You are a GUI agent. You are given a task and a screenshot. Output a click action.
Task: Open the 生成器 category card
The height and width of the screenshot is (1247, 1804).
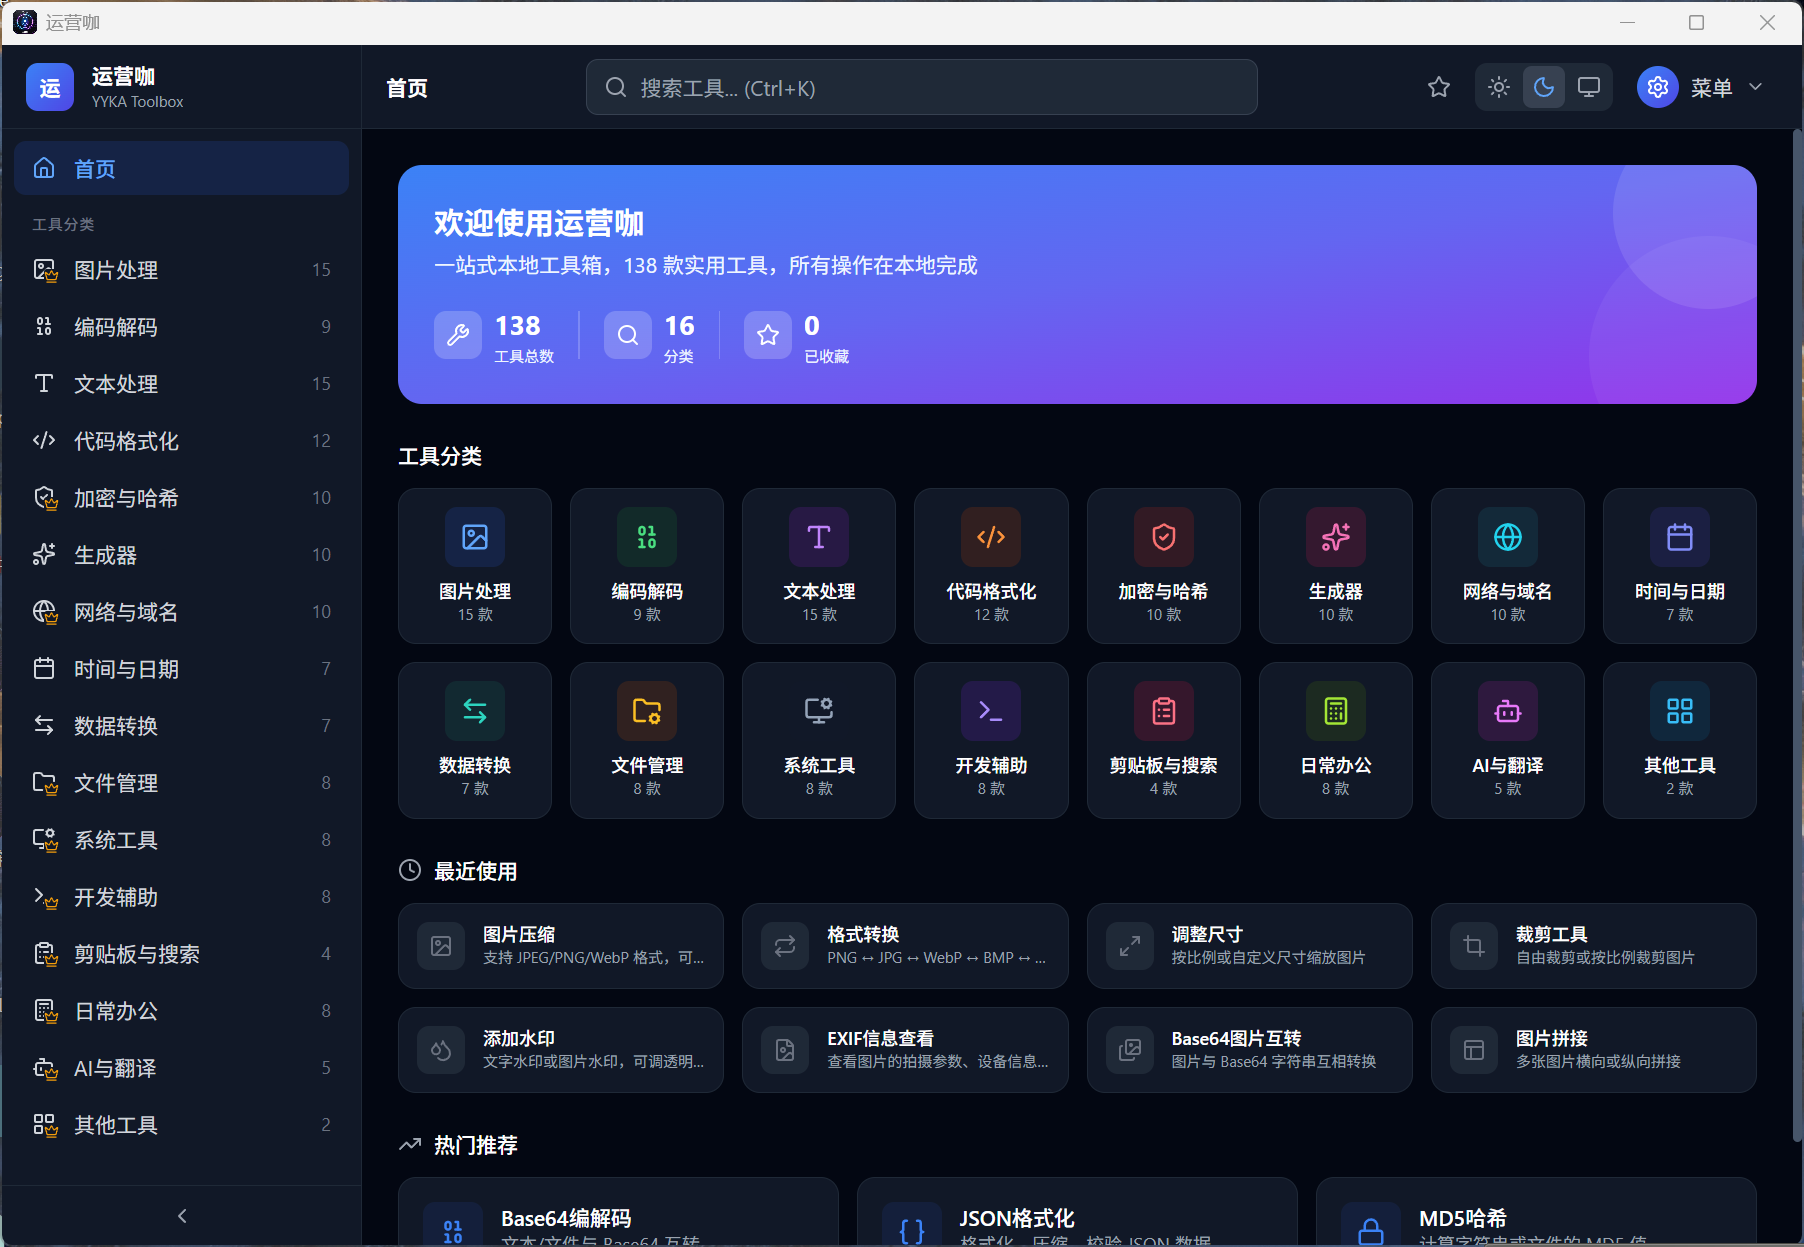1336,566
